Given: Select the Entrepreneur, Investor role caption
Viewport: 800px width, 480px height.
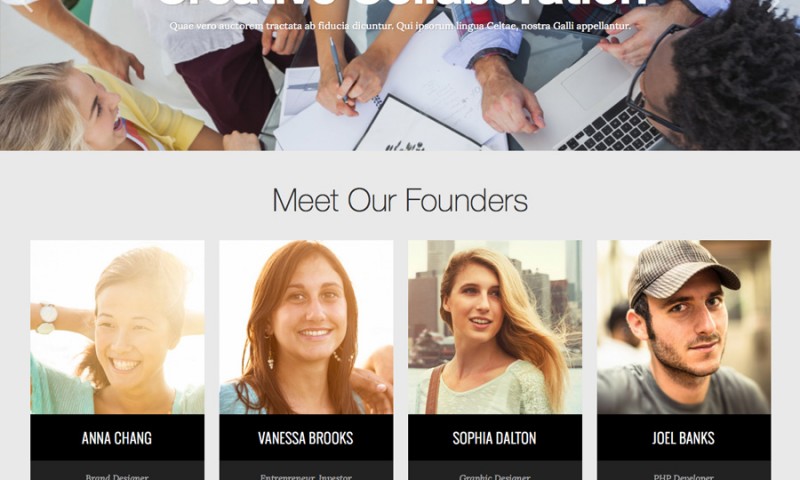Looking at the screenshot, I should pyautogui.click(x=306, y=477).
